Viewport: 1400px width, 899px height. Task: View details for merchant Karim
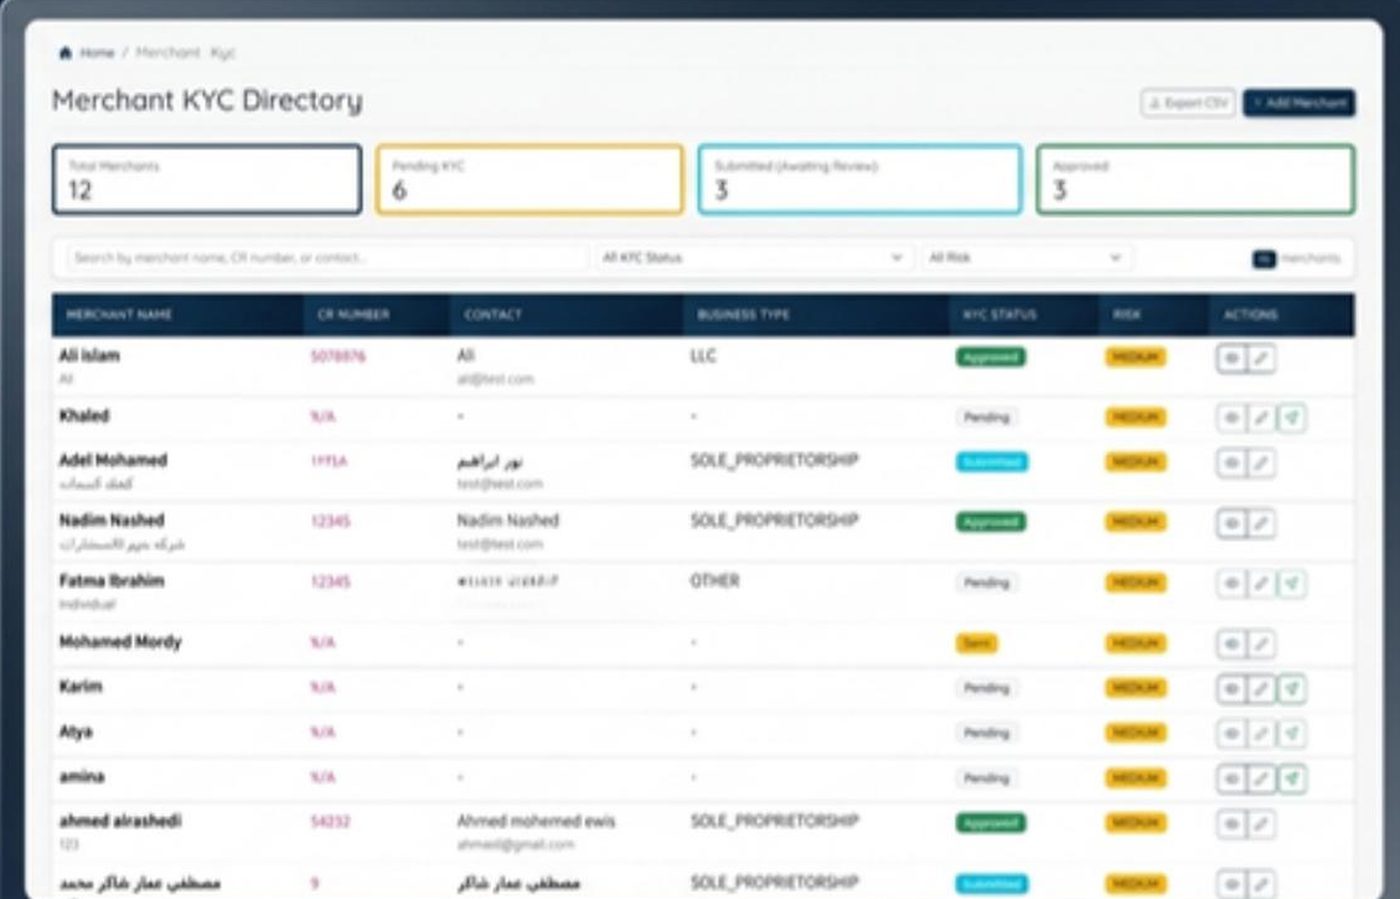coord(1231,689)
